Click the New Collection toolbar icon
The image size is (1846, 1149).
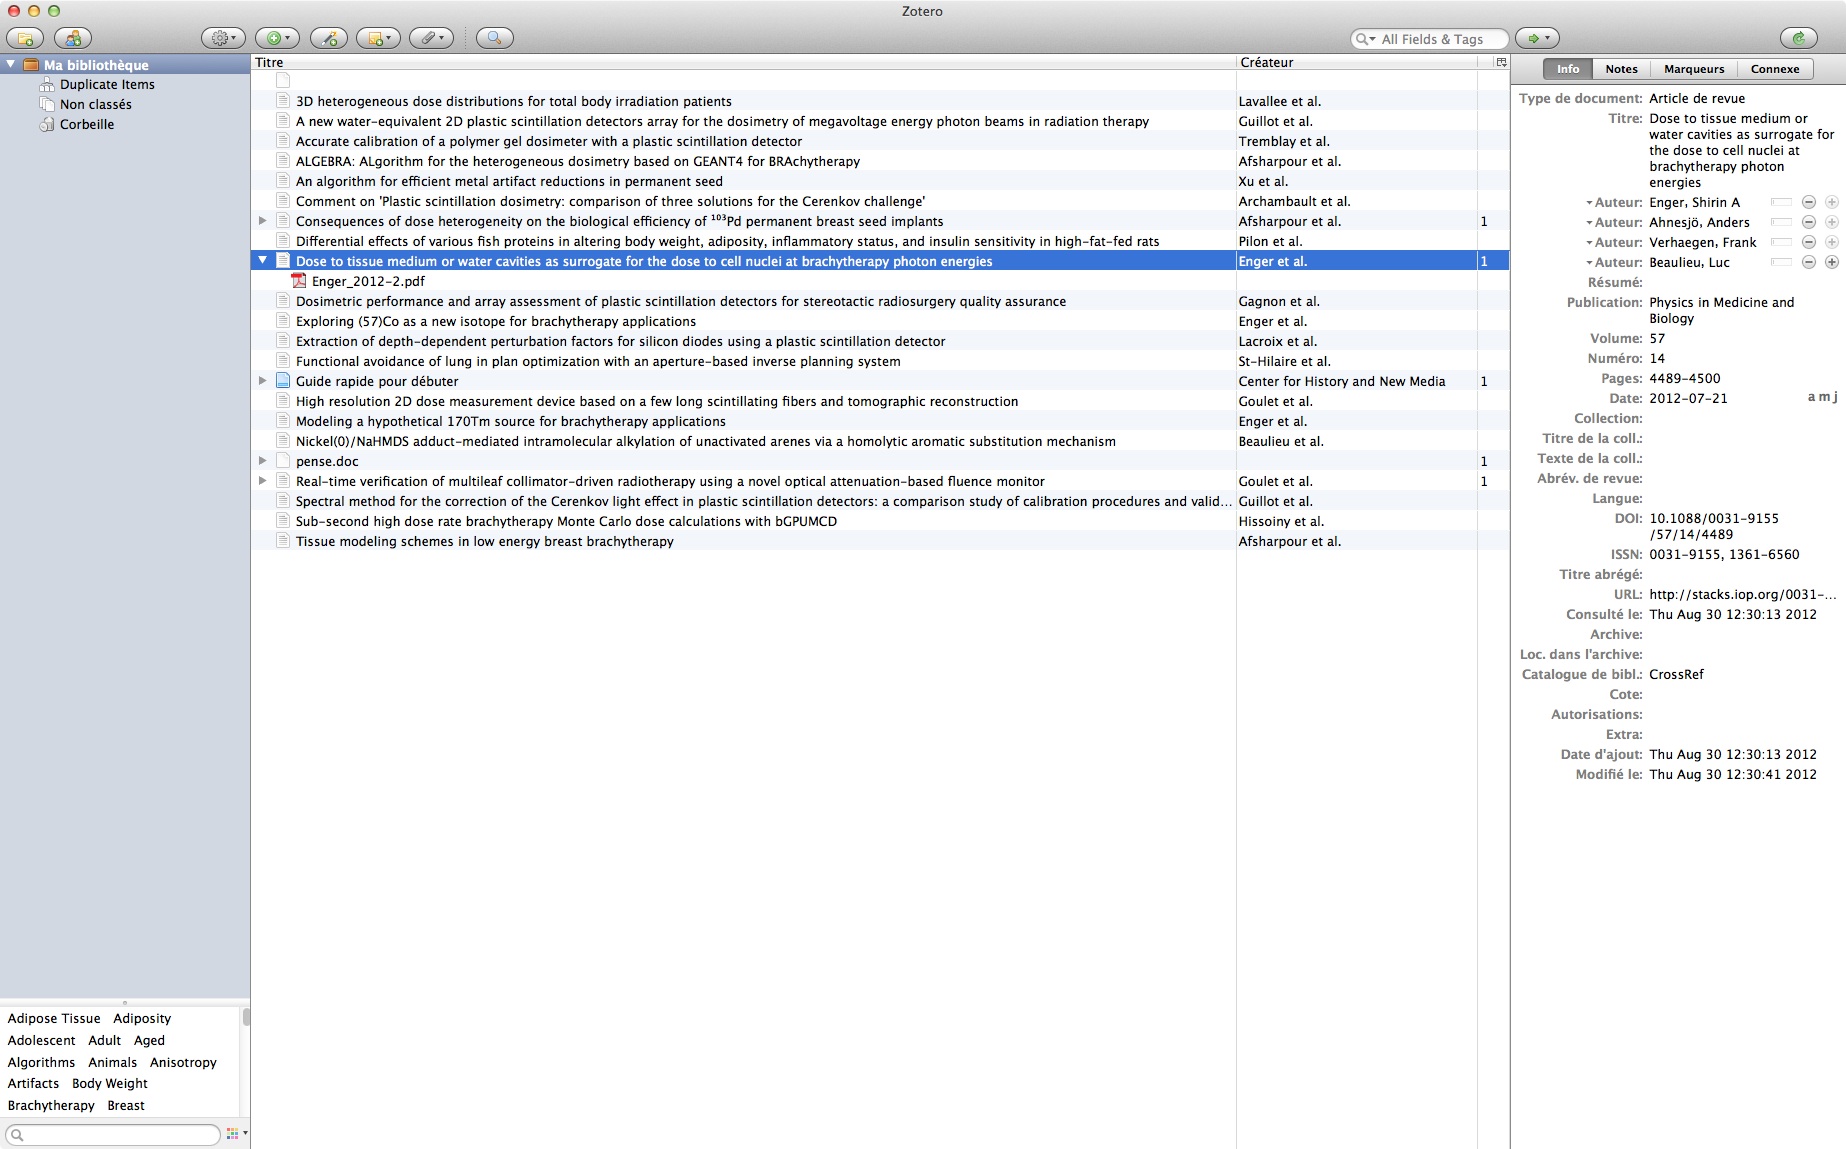(x=26, y=38)
